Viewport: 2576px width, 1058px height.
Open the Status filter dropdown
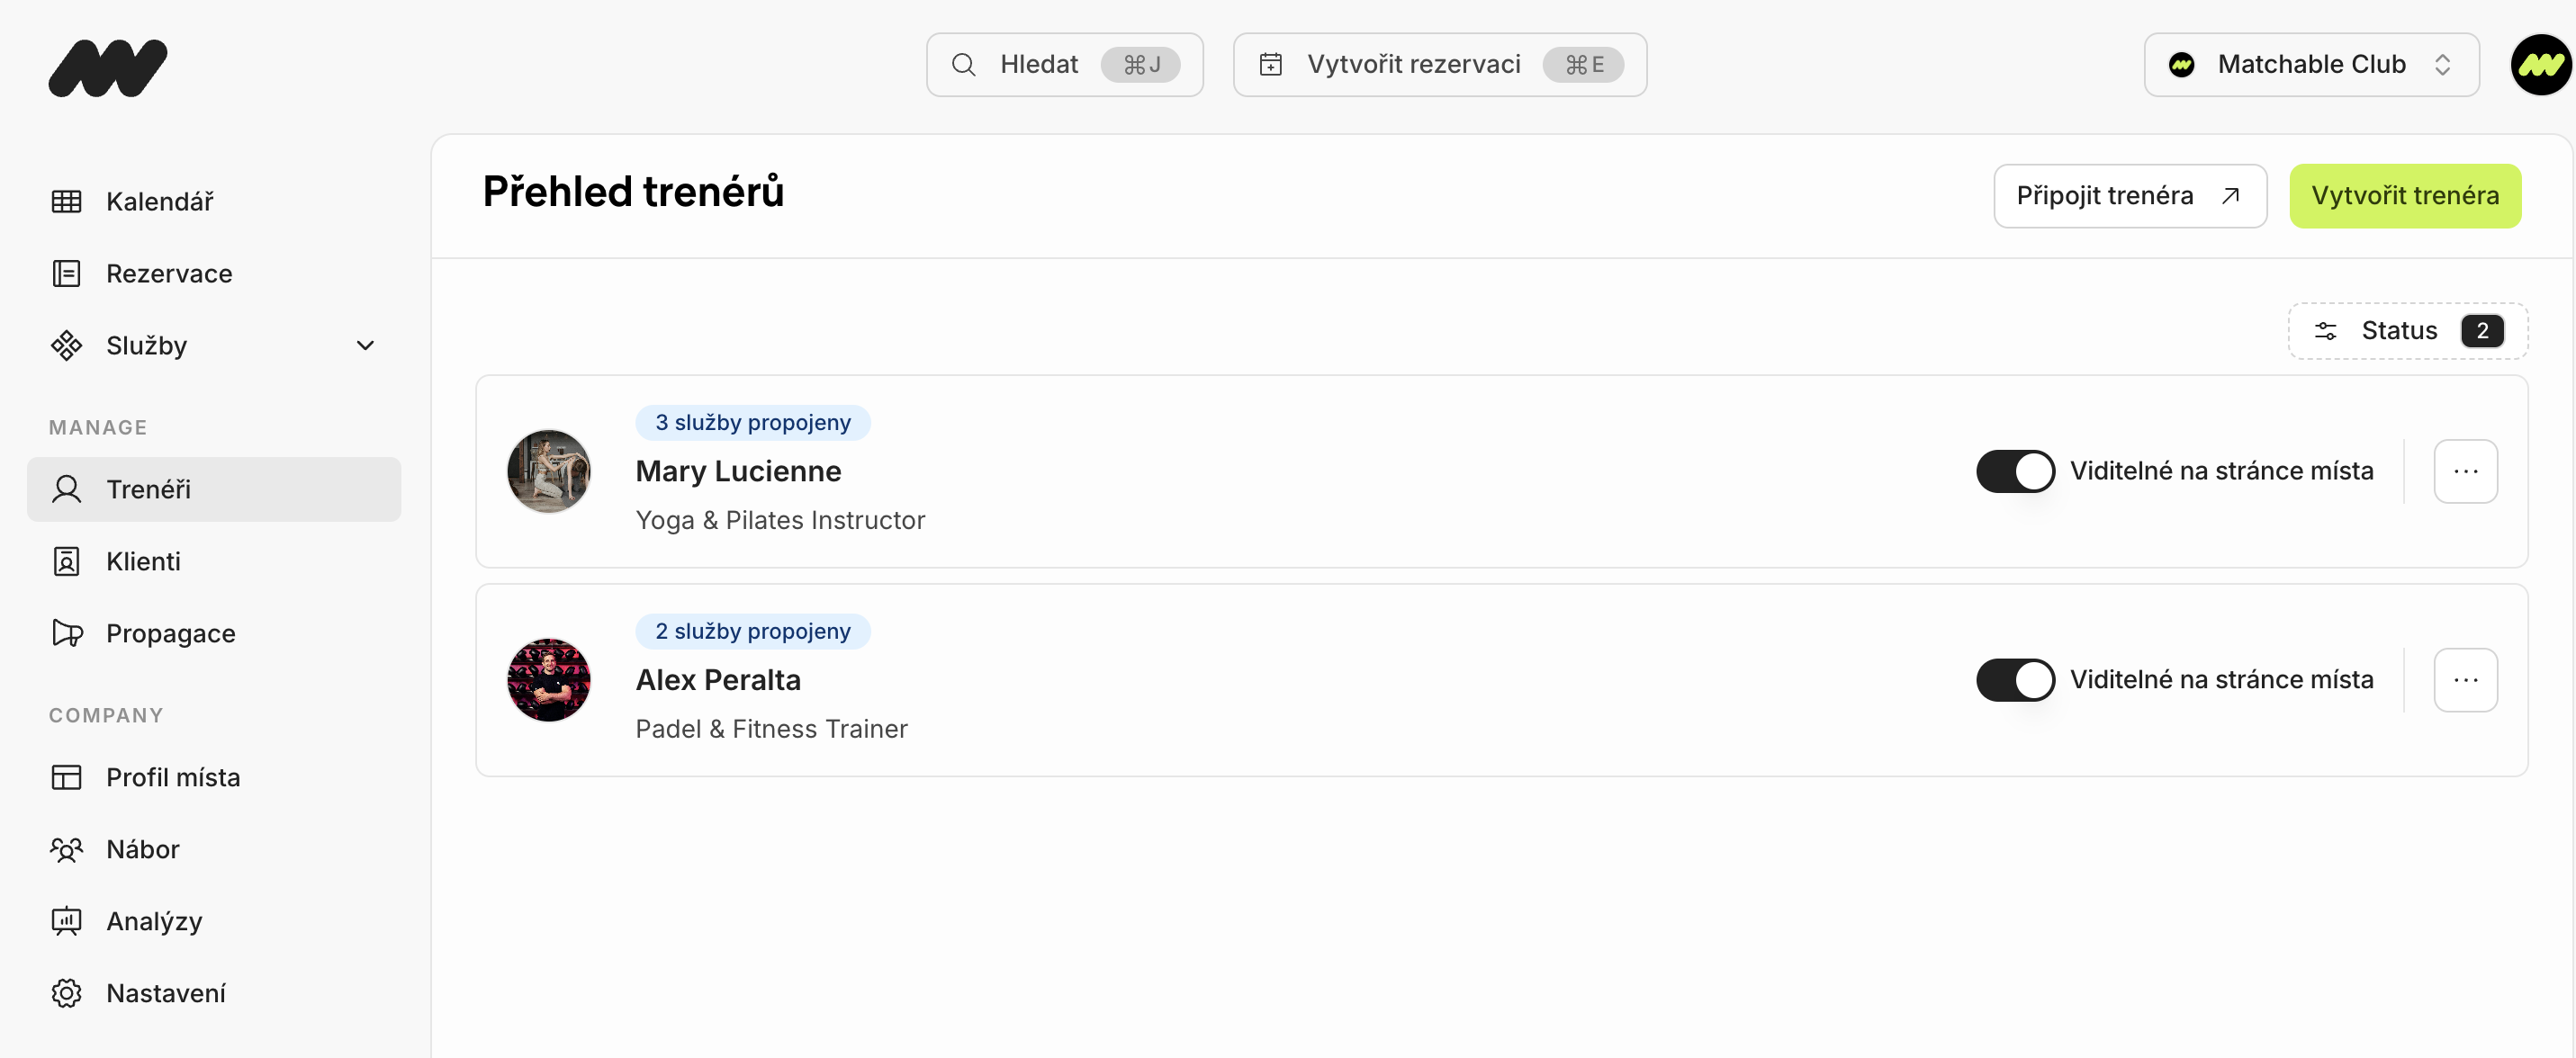click(2407, 331)
